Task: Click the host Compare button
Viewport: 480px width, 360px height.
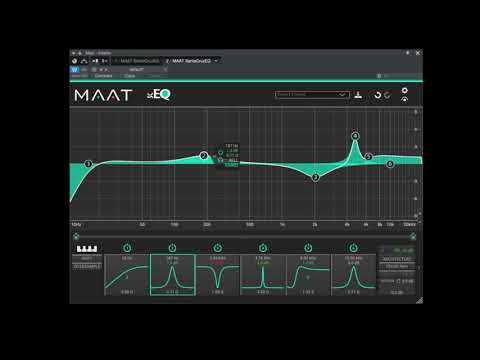Action: tap(103, 76)
